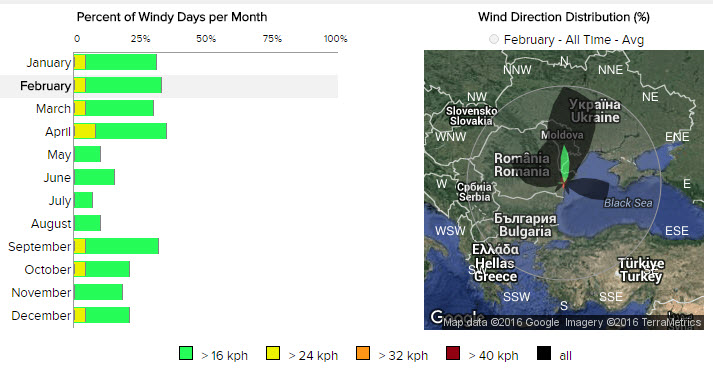The height and width of the screenshot is (370, 713).
Task: Click the red center marker on the map
Action: pyautogui.click(x=563, y=185)
